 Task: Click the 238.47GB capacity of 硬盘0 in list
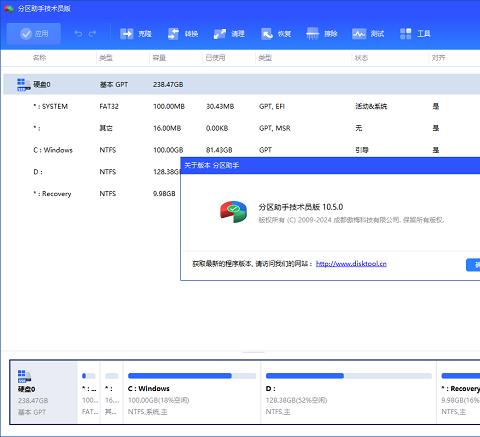168,85
